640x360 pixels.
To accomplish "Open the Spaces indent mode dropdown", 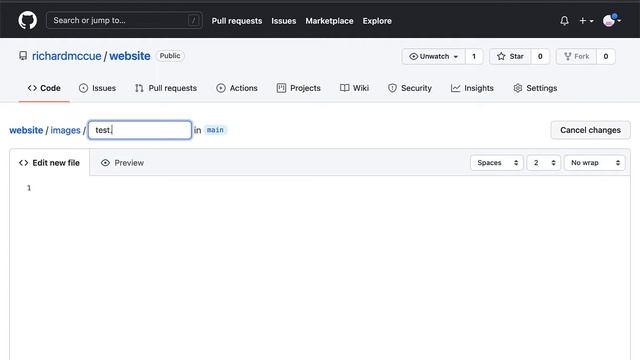I will 497,163.
